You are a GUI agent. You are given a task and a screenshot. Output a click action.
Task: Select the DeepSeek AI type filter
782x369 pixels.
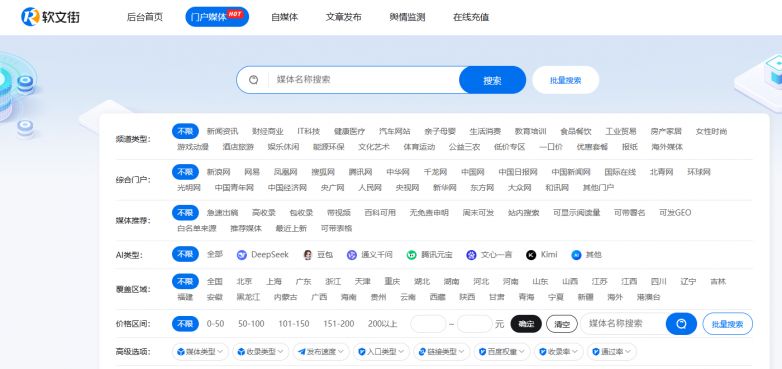click(x=263, y=255)
